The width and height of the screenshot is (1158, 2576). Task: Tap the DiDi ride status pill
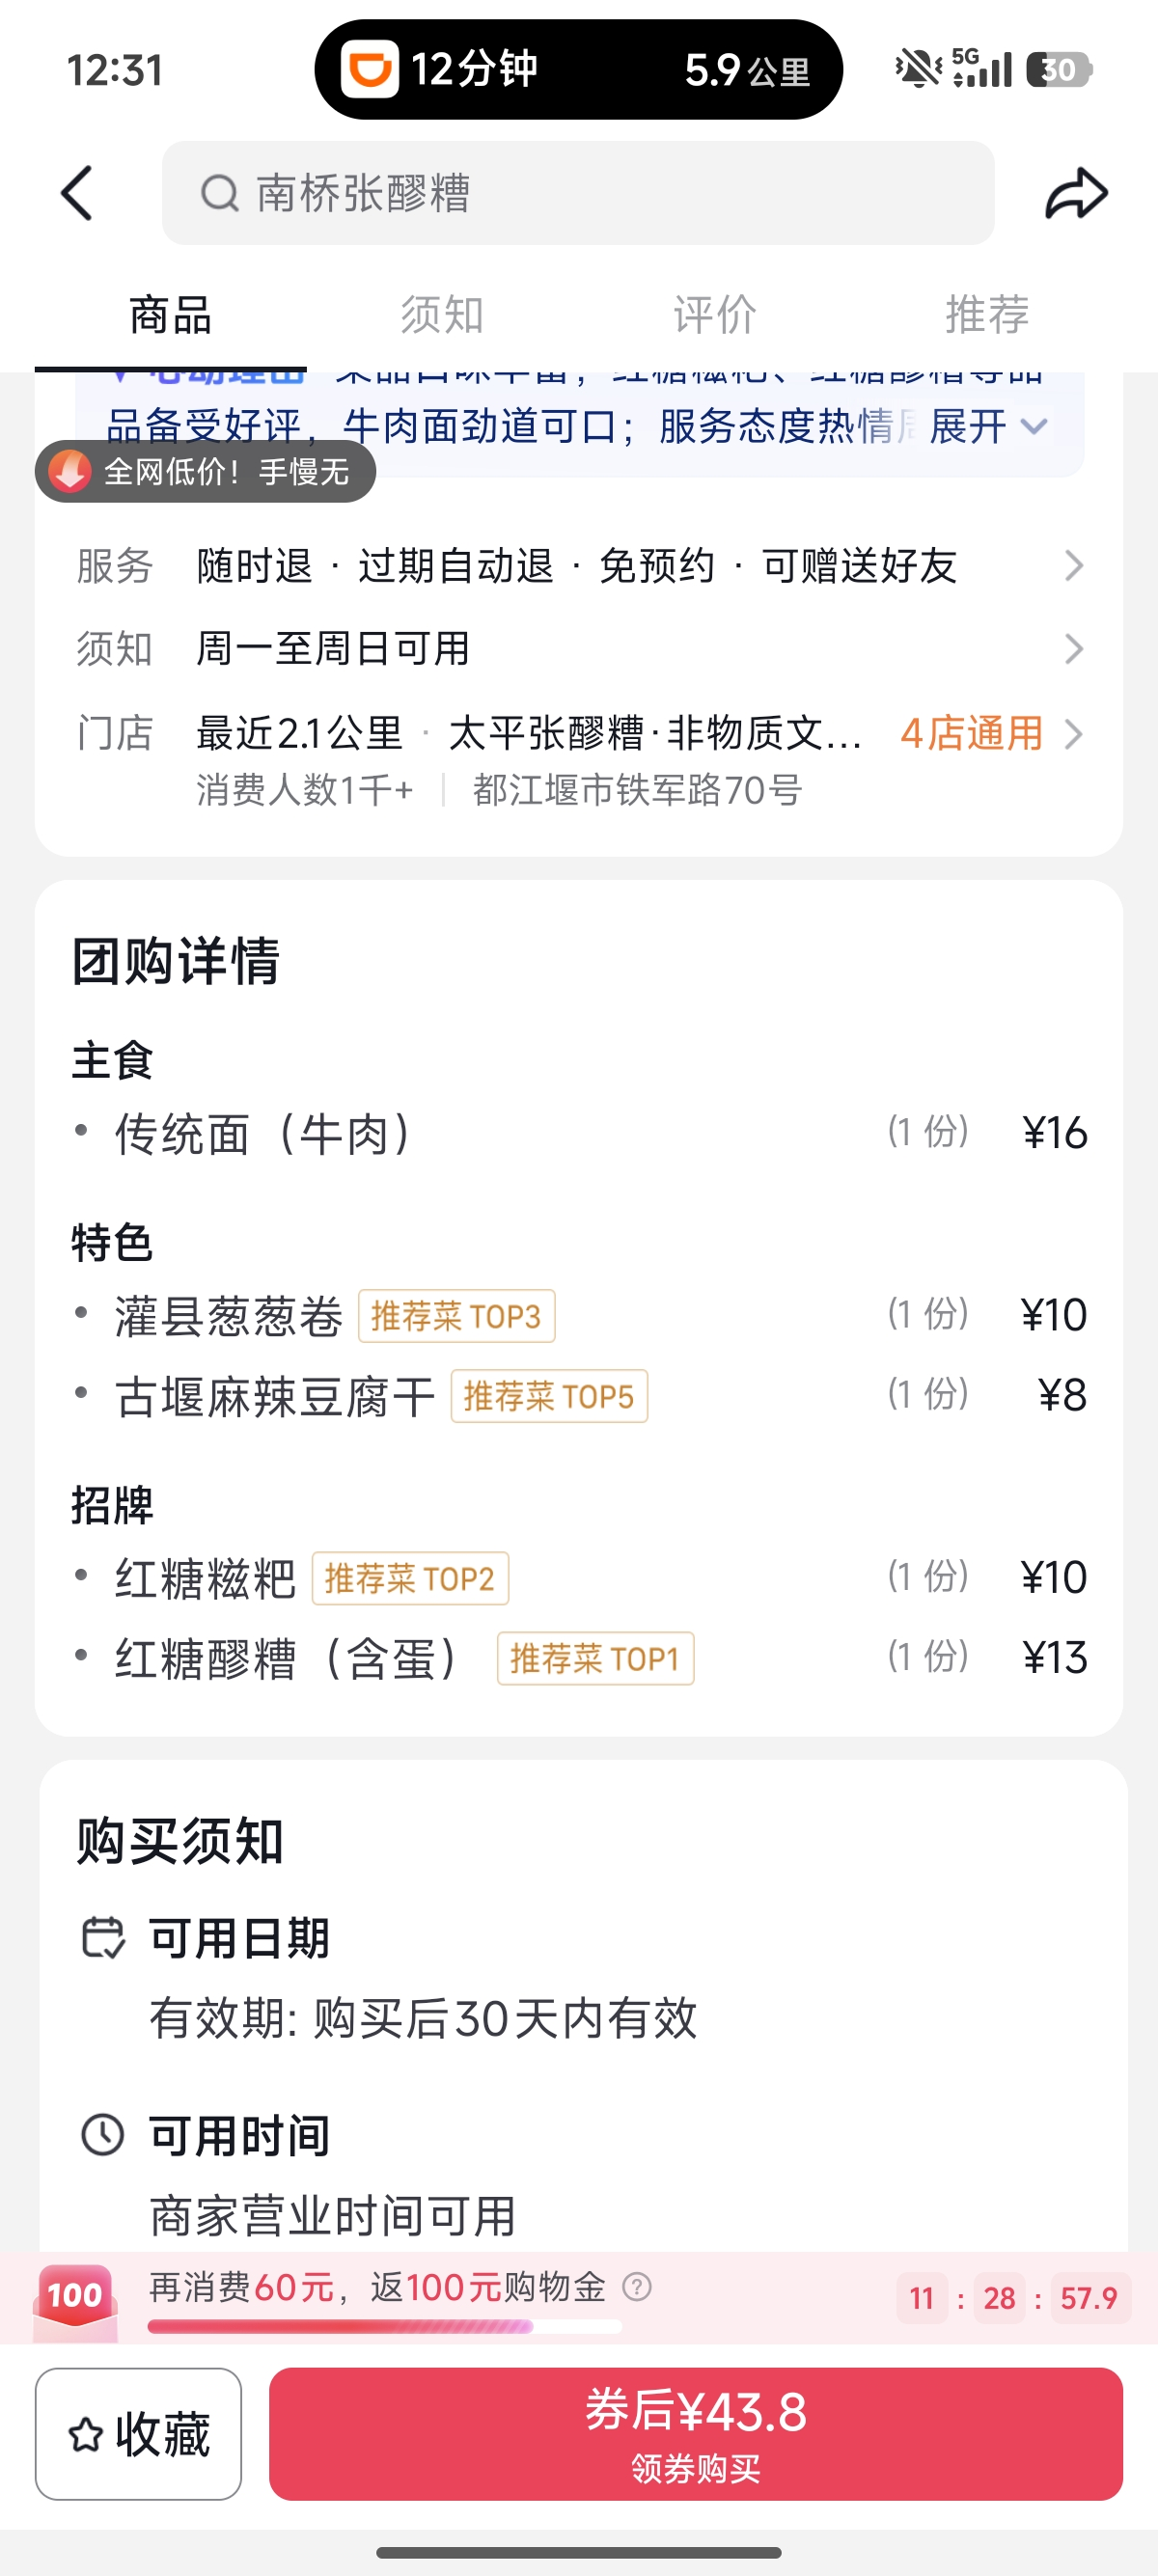(578, 70)
